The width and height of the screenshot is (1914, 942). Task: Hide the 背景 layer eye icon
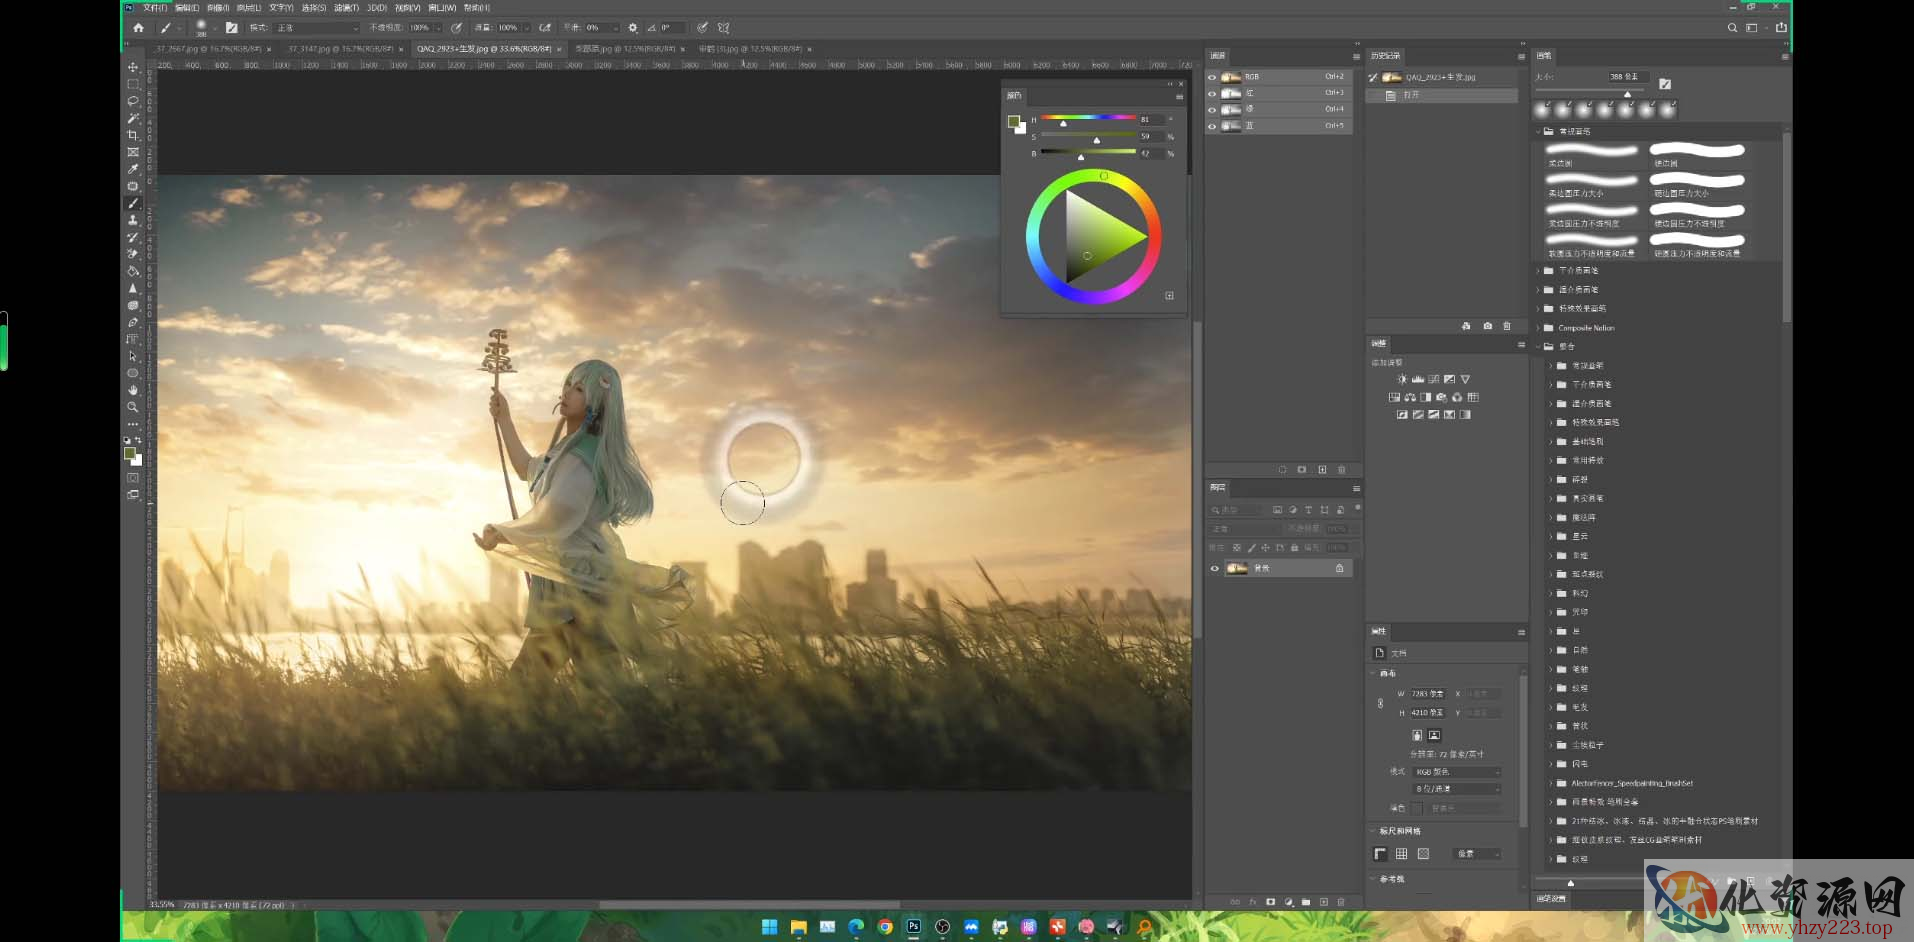[1215, 568]
